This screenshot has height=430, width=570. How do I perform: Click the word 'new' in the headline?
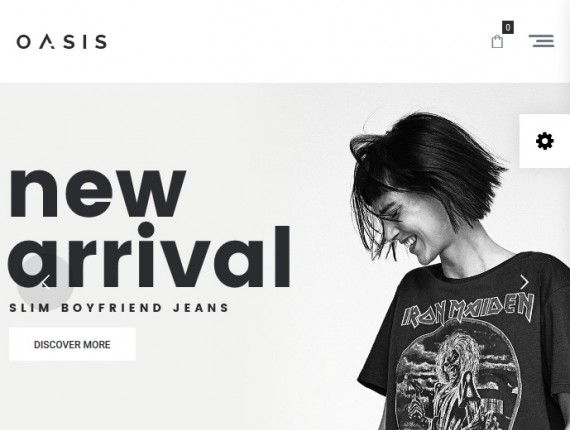coord(97,193)
